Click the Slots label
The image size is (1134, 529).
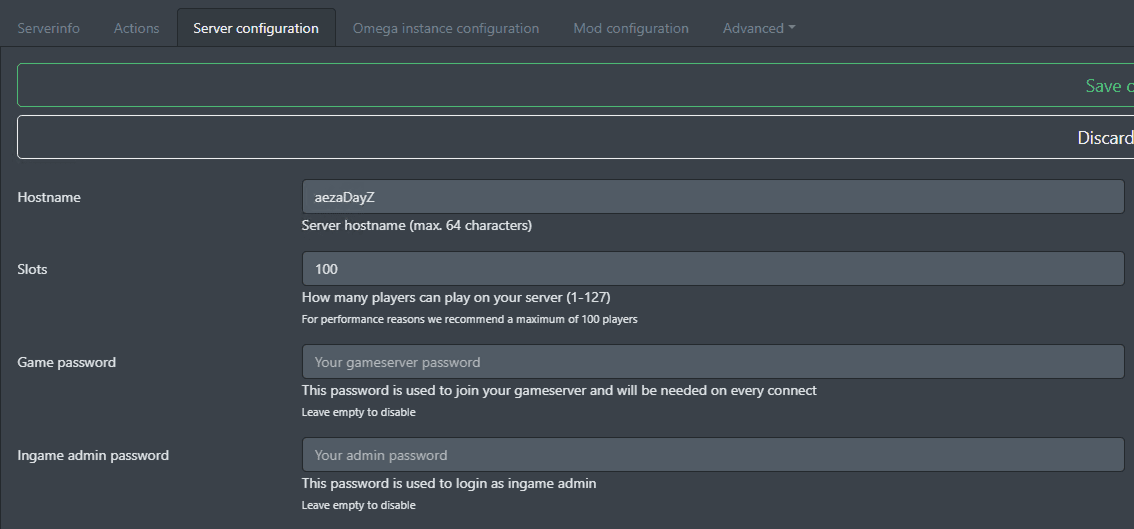[x=32, y=269]
